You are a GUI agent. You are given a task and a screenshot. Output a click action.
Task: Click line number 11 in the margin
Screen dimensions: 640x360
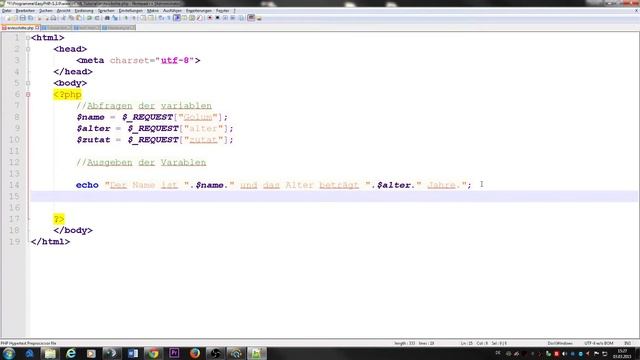(14, 151)
